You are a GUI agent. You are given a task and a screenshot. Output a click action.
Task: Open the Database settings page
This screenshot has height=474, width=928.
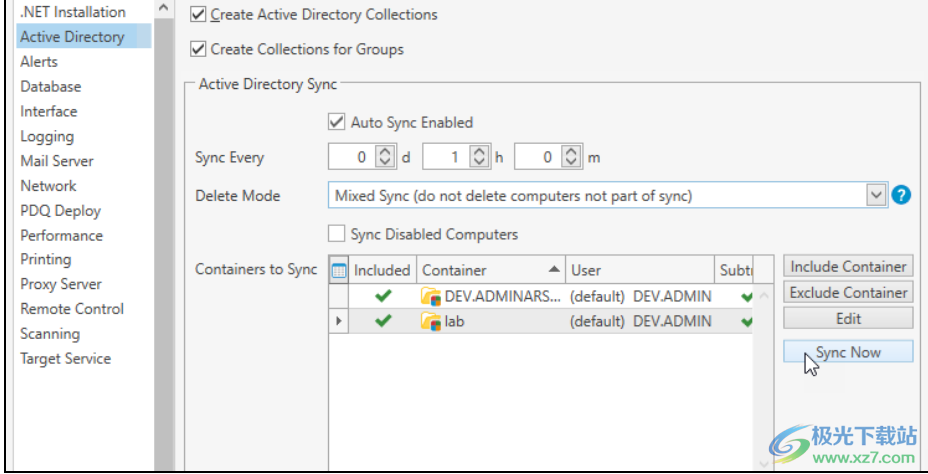(51, 86)
